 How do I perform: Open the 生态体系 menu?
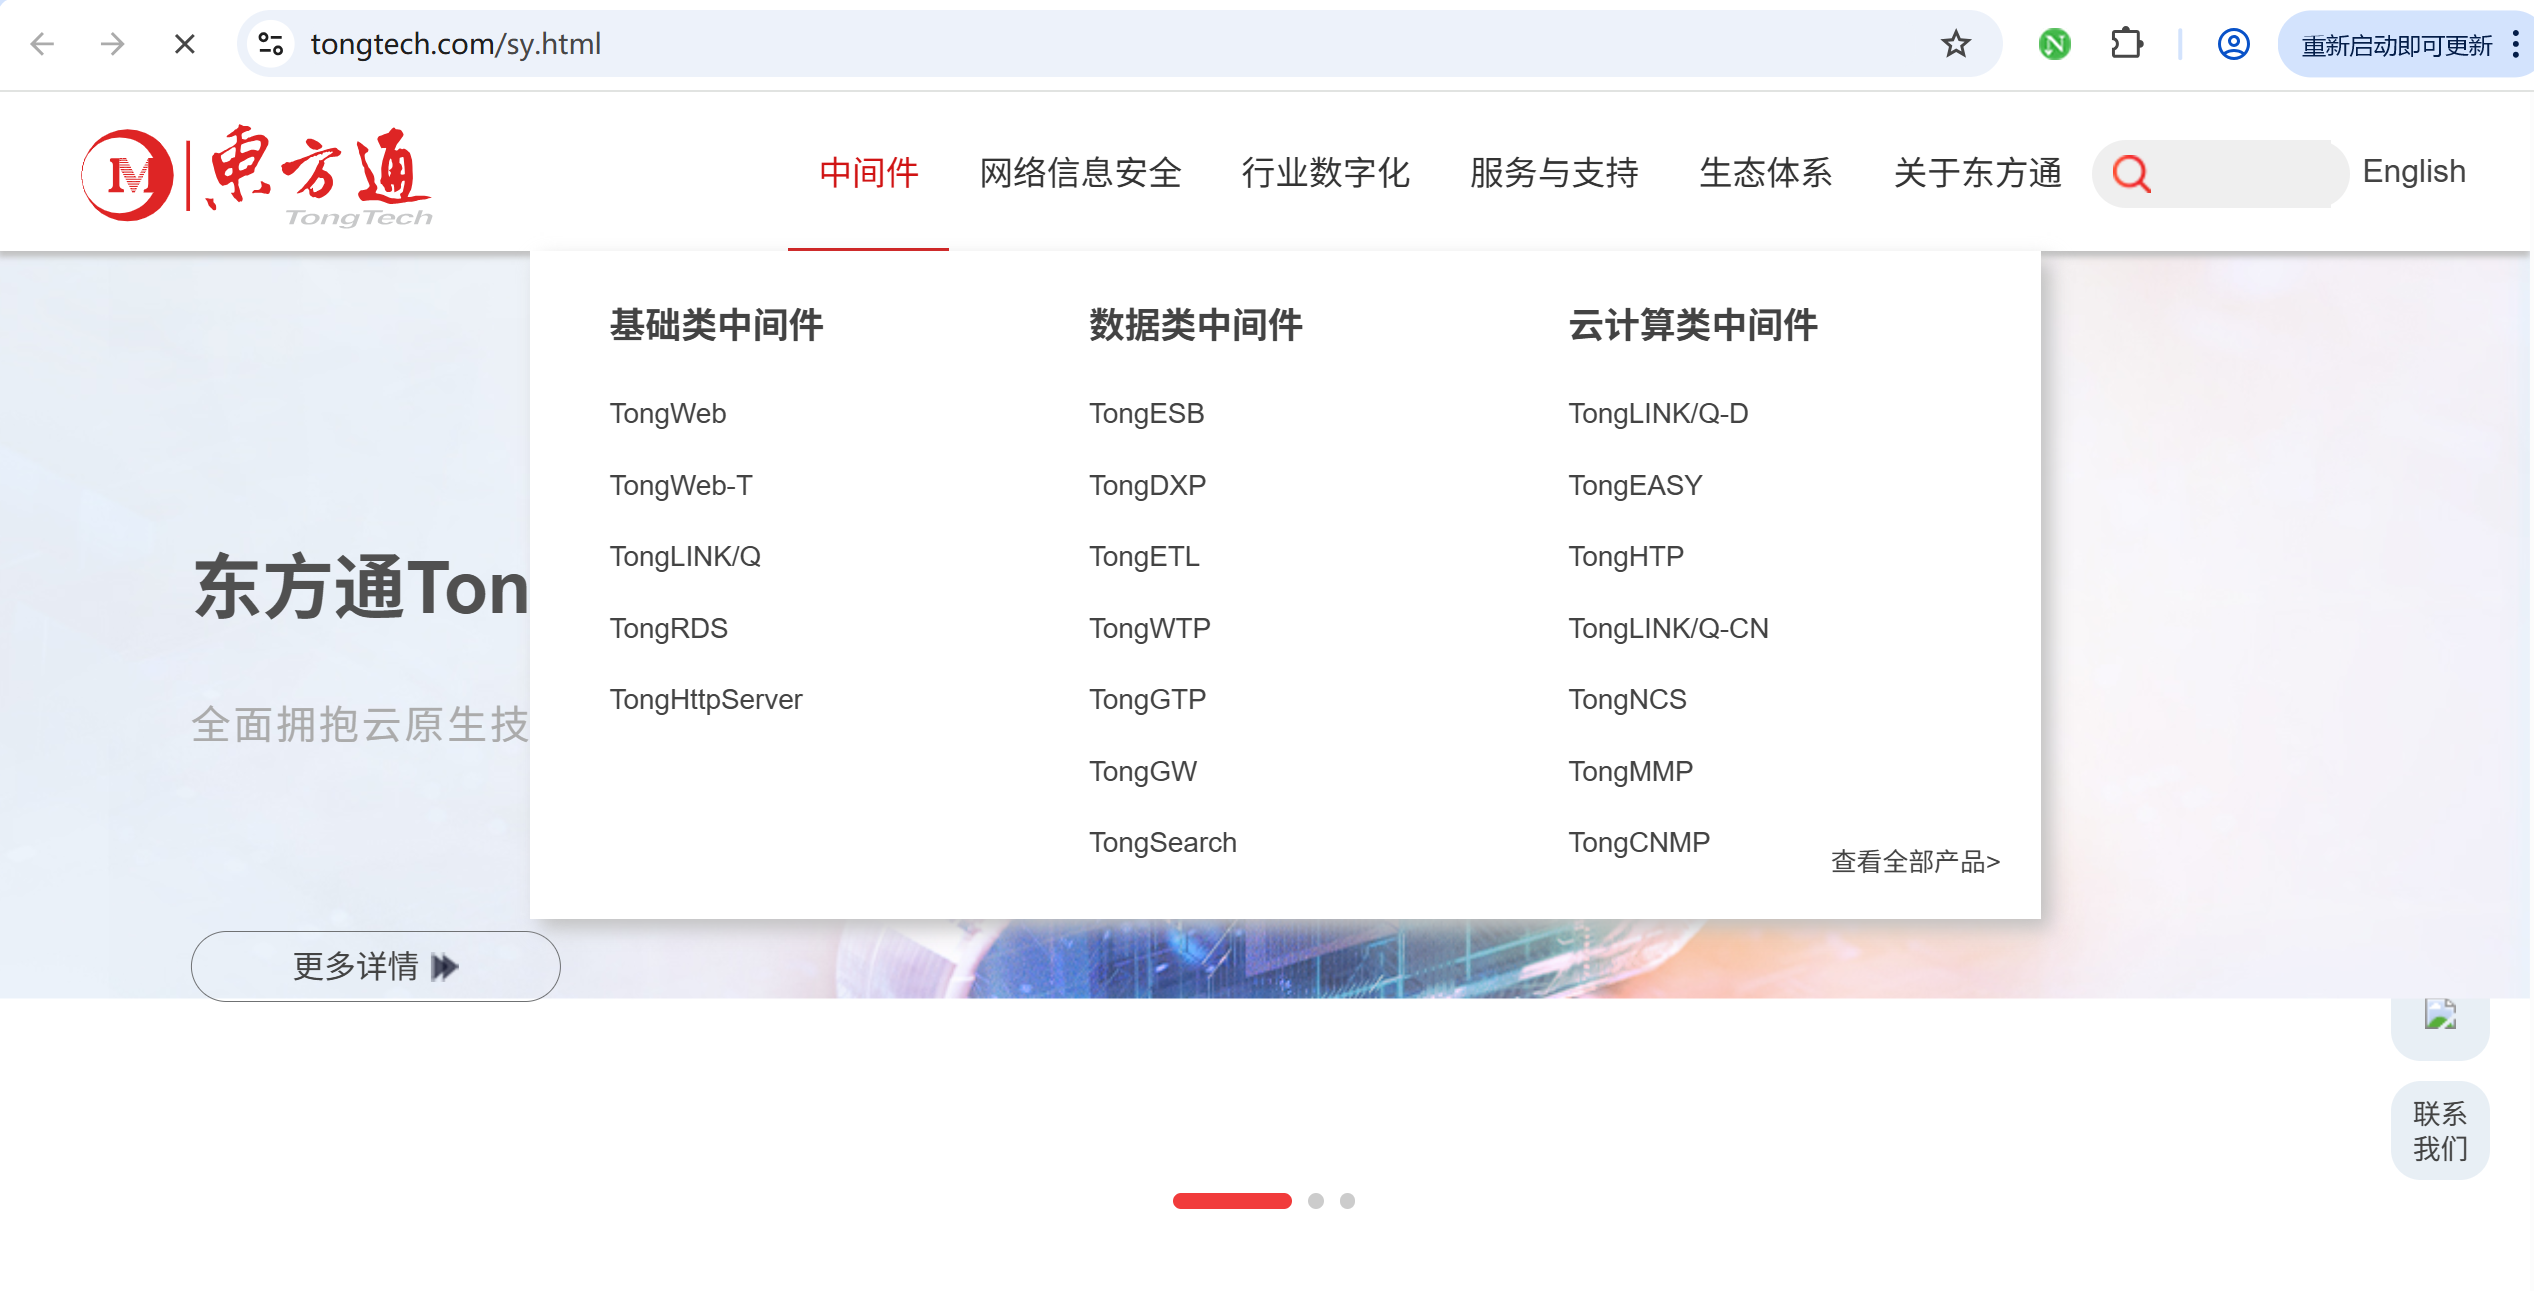tap(1766, 173)
